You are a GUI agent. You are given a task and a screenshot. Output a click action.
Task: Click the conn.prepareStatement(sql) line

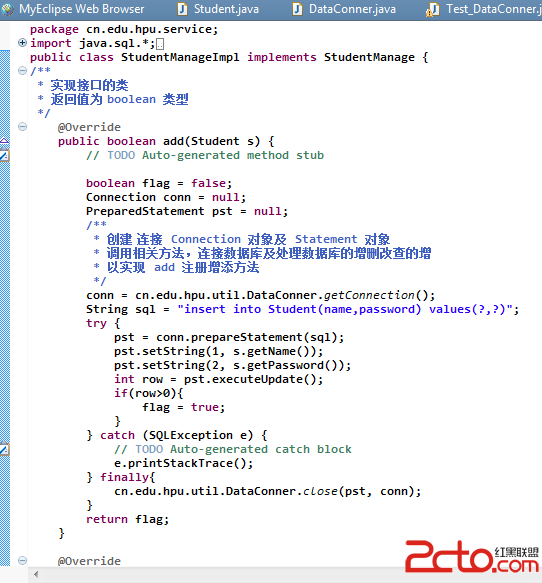coord(229,337)
